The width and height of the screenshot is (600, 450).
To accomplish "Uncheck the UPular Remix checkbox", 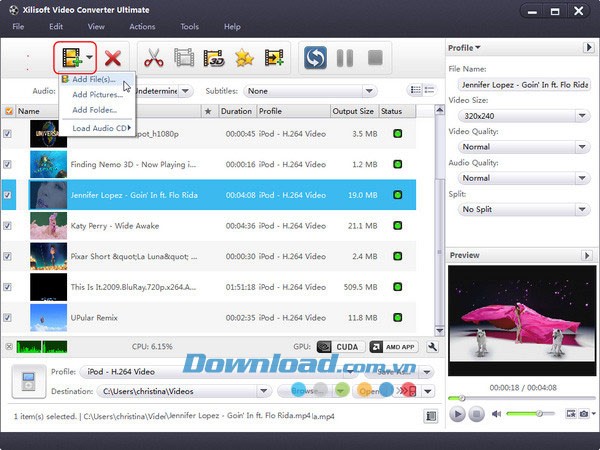I will click(7, 318).
